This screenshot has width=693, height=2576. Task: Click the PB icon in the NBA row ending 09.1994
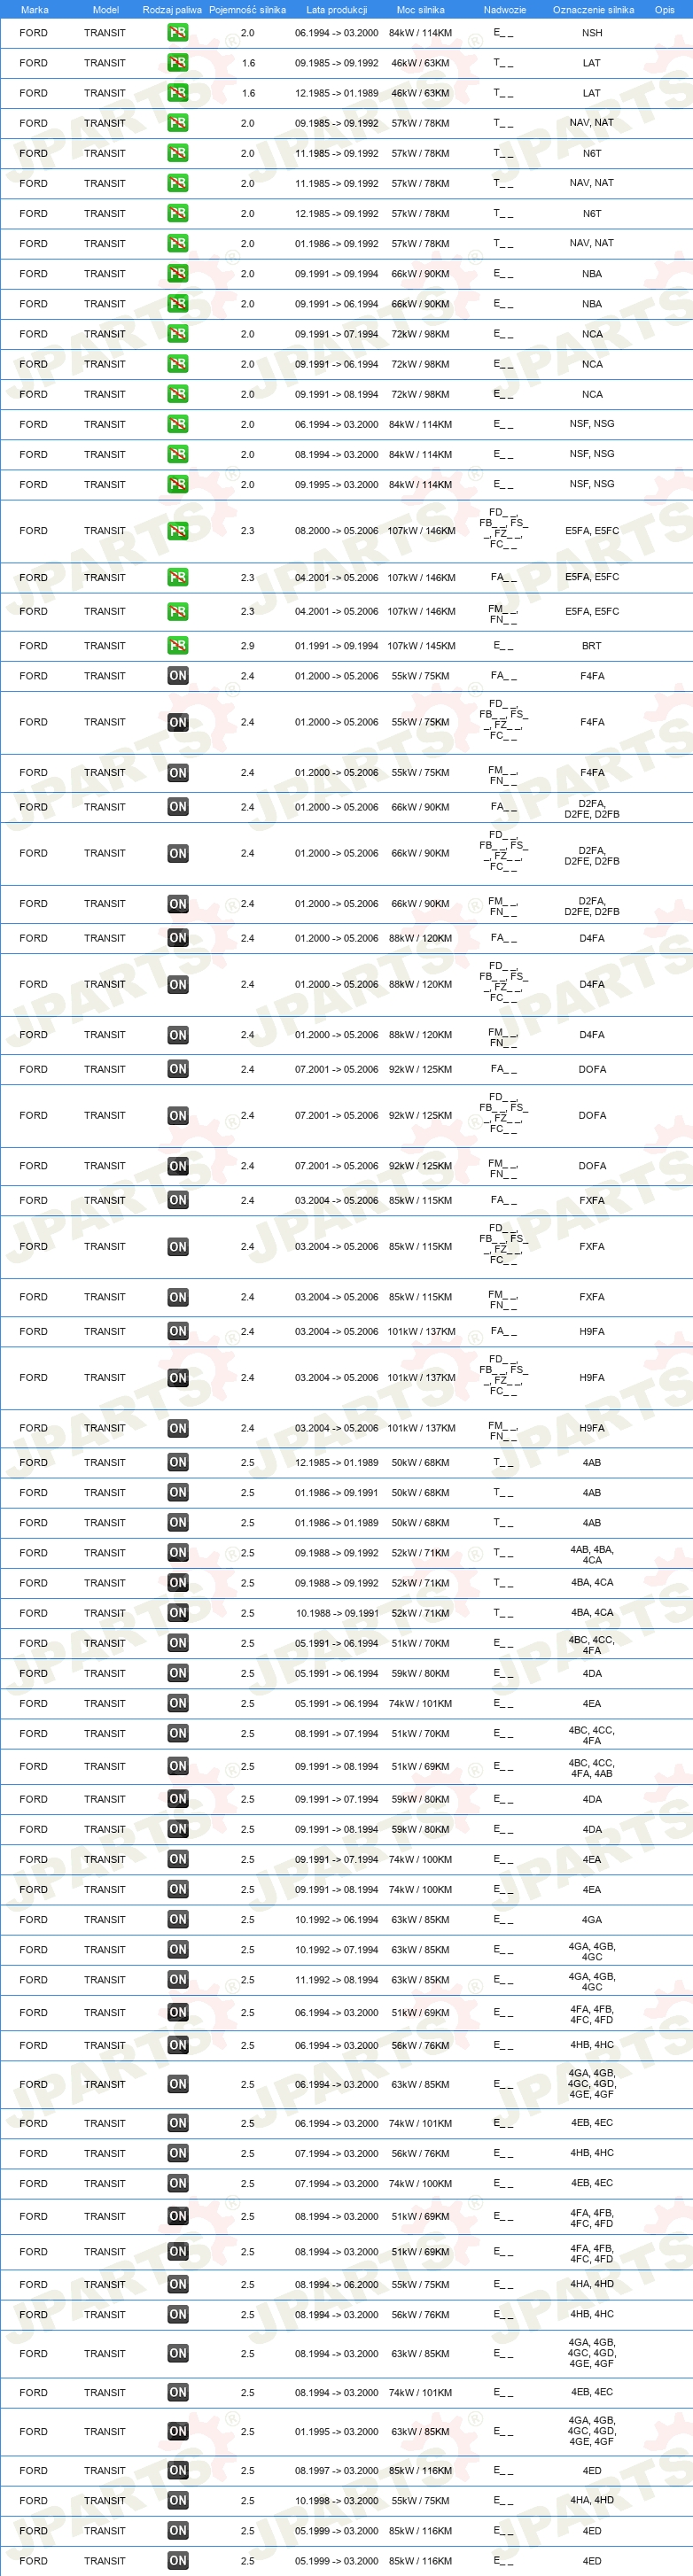[x=178, y=273]
